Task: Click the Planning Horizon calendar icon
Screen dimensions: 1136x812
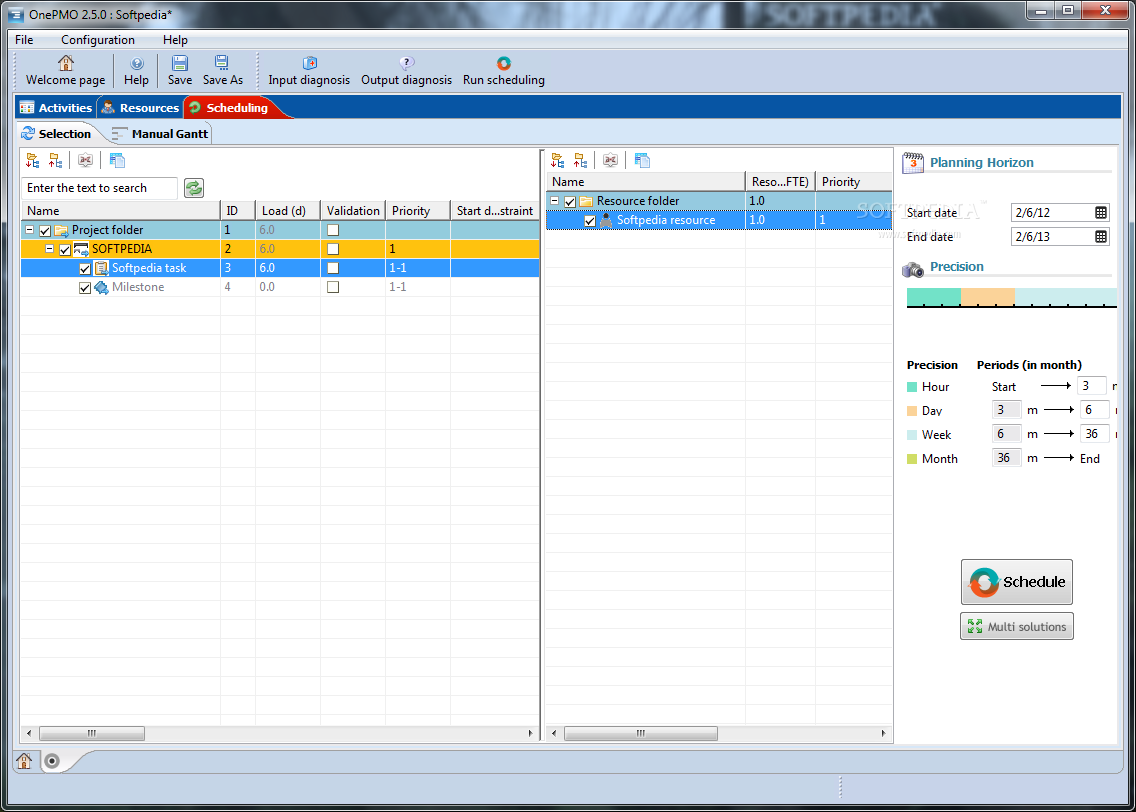Action: (913, 163)
